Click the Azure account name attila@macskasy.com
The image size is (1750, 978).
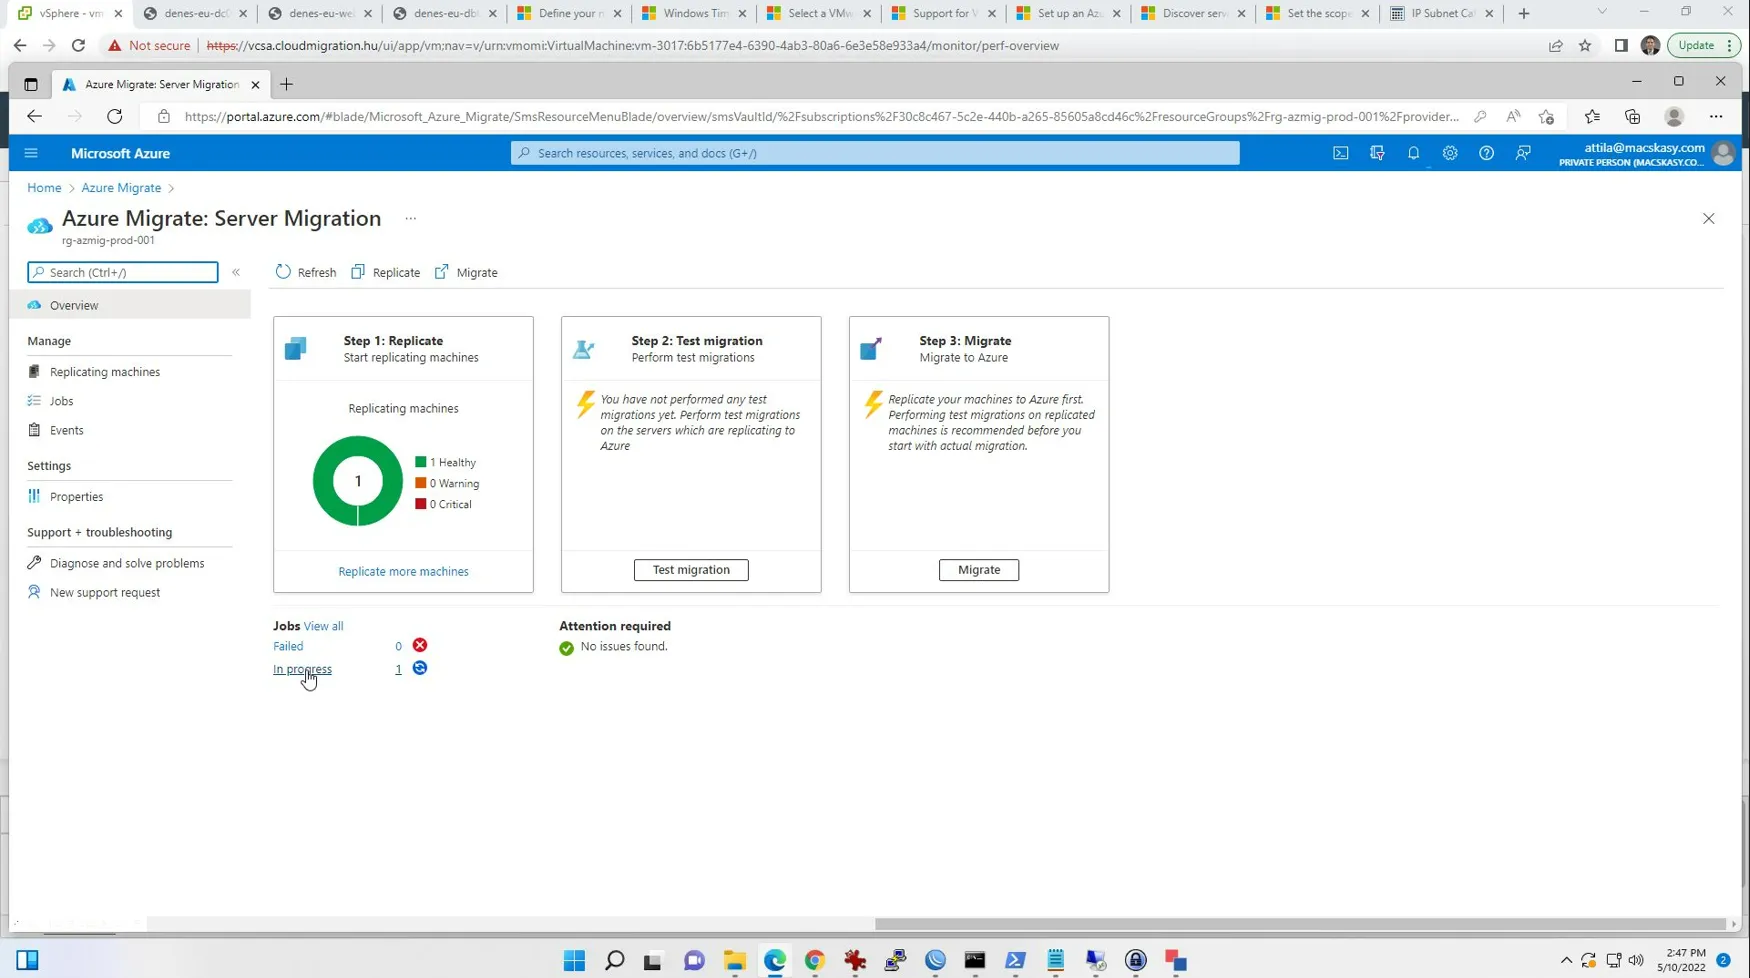click(x=1644, y=148)
